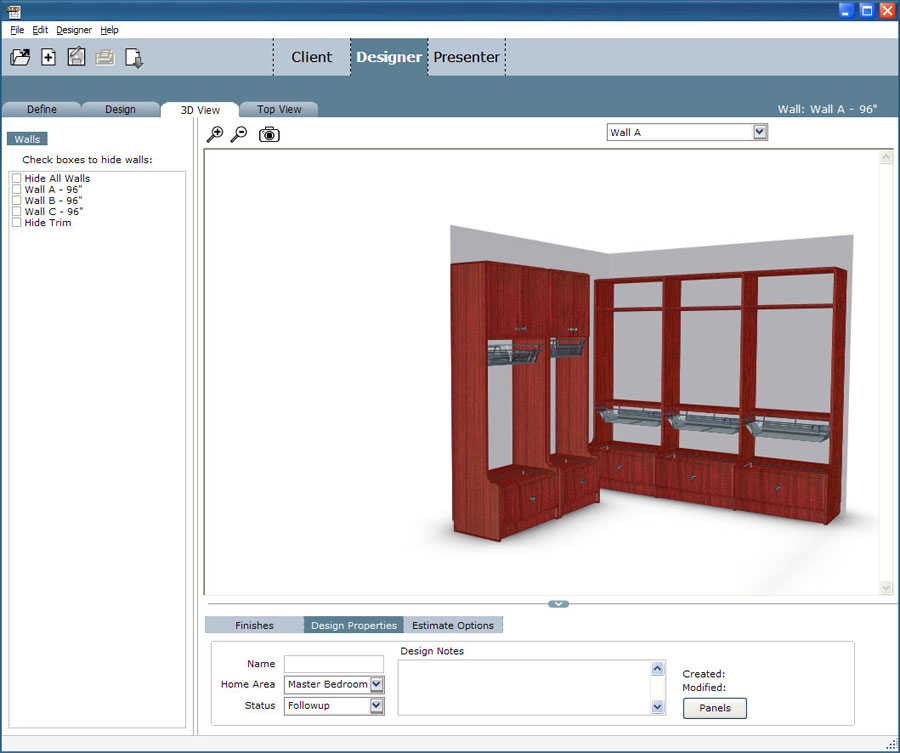900x753 pixels.
Task: Open the Wall A dropdown list
Action: coord(760,132)
